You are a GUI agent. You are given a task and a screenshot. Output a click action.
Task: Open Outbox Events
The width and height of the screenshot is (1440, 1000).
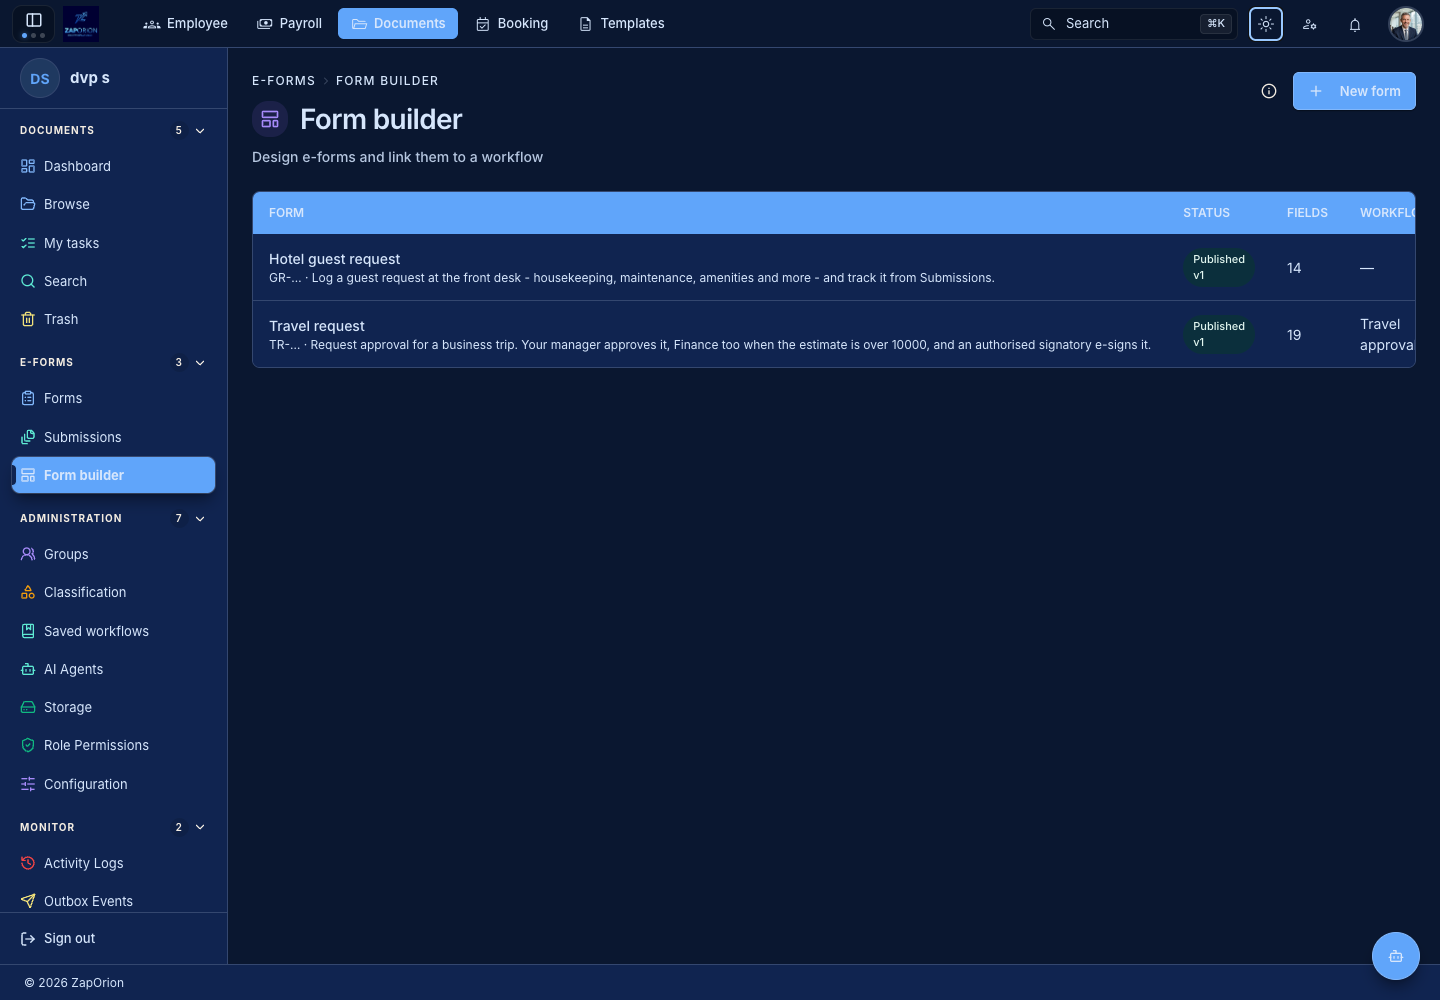pos(113,901)
